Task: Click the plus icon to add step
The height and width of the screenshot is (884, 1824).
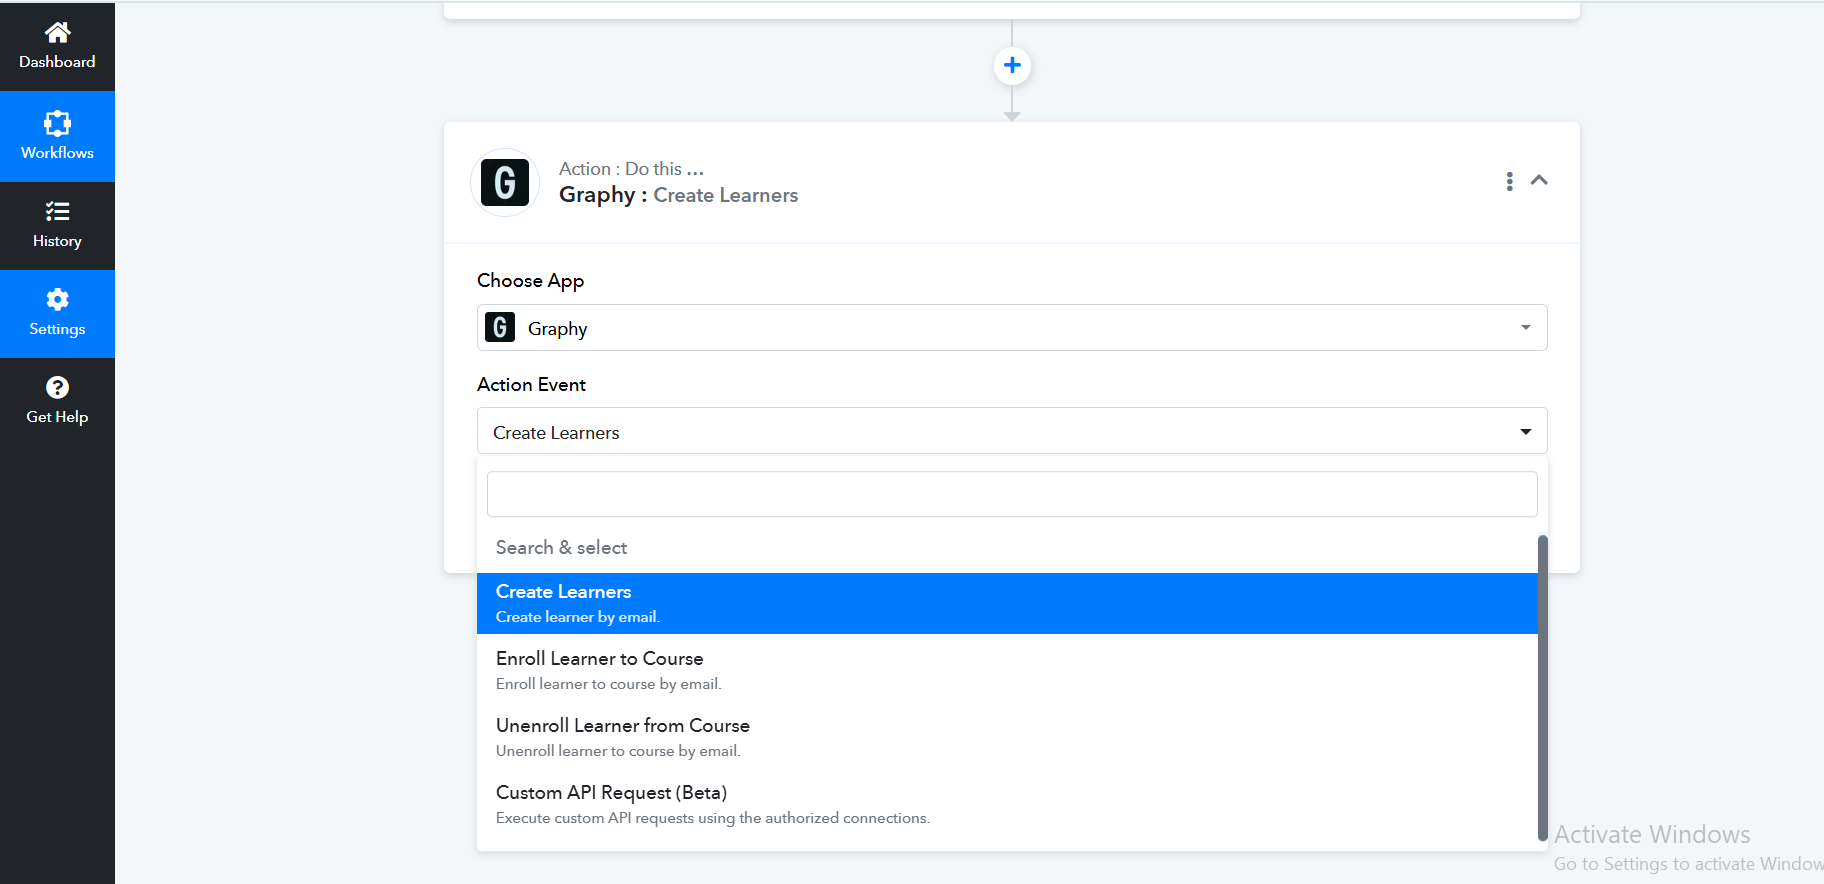Action: tap(1012, 65)
